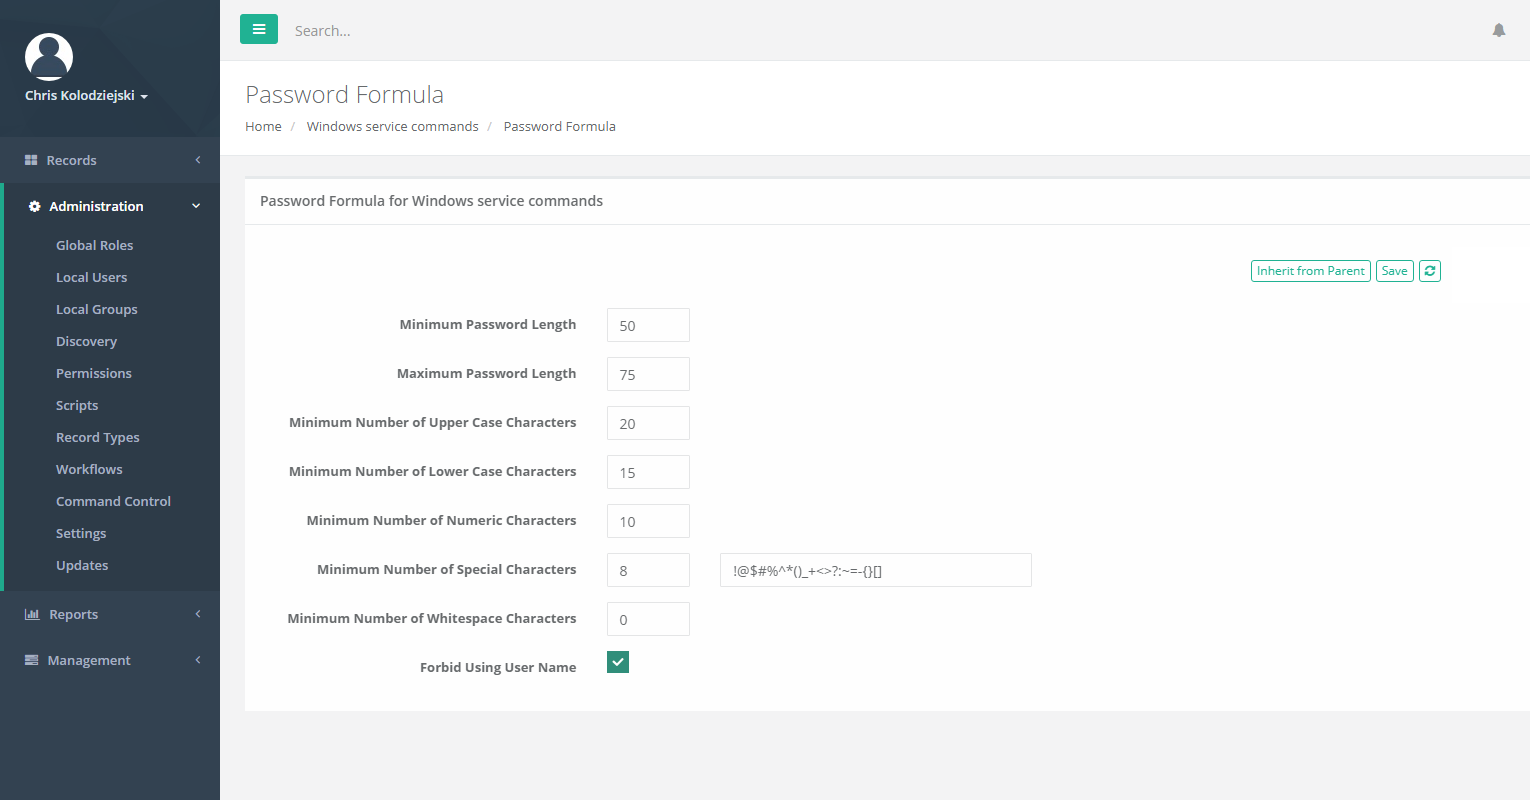
Task: Click the Administration gear icon
Action: 35,207
